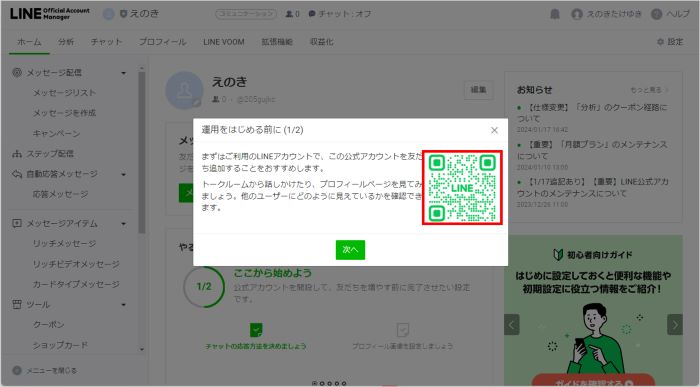Click the えのき account avatar in header
Image resolution: width=700 pixels, height=387 pixels.
(108, 14)
